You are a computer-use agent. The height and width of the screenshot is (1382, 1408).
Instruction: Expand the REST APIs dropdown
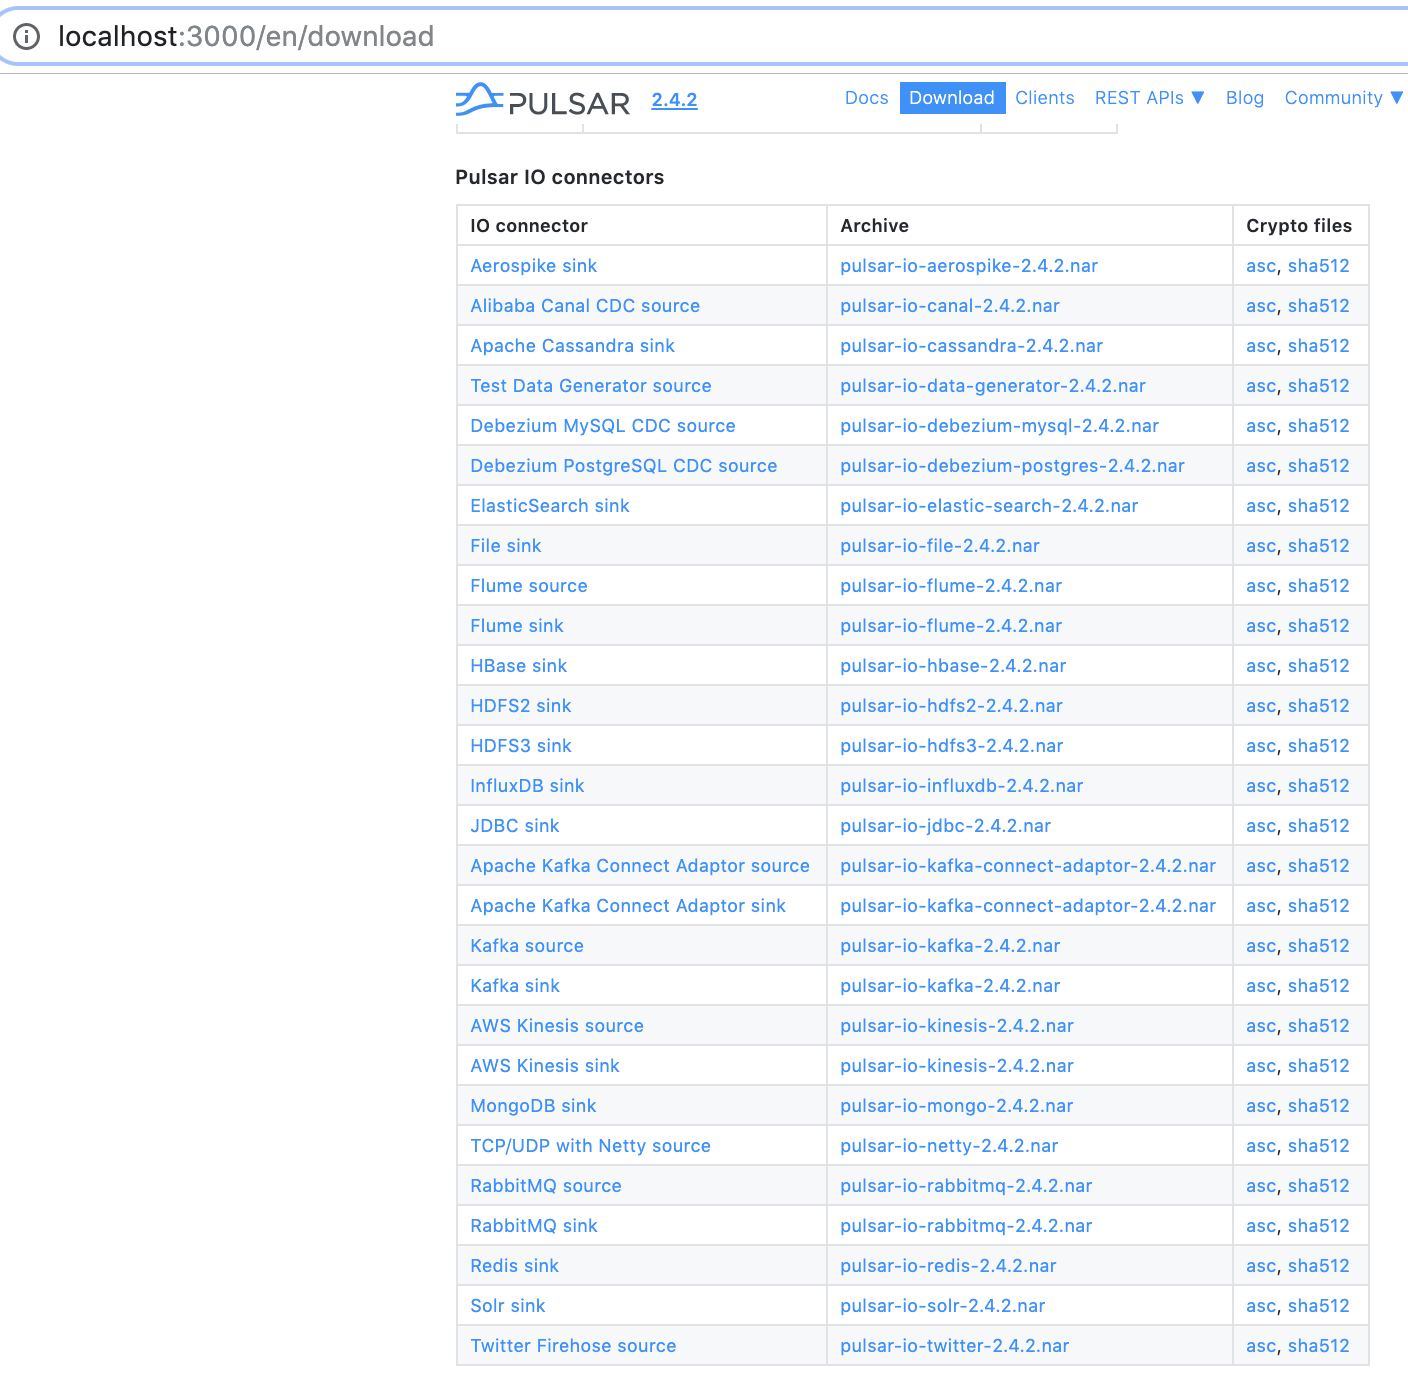[1149, 98]
